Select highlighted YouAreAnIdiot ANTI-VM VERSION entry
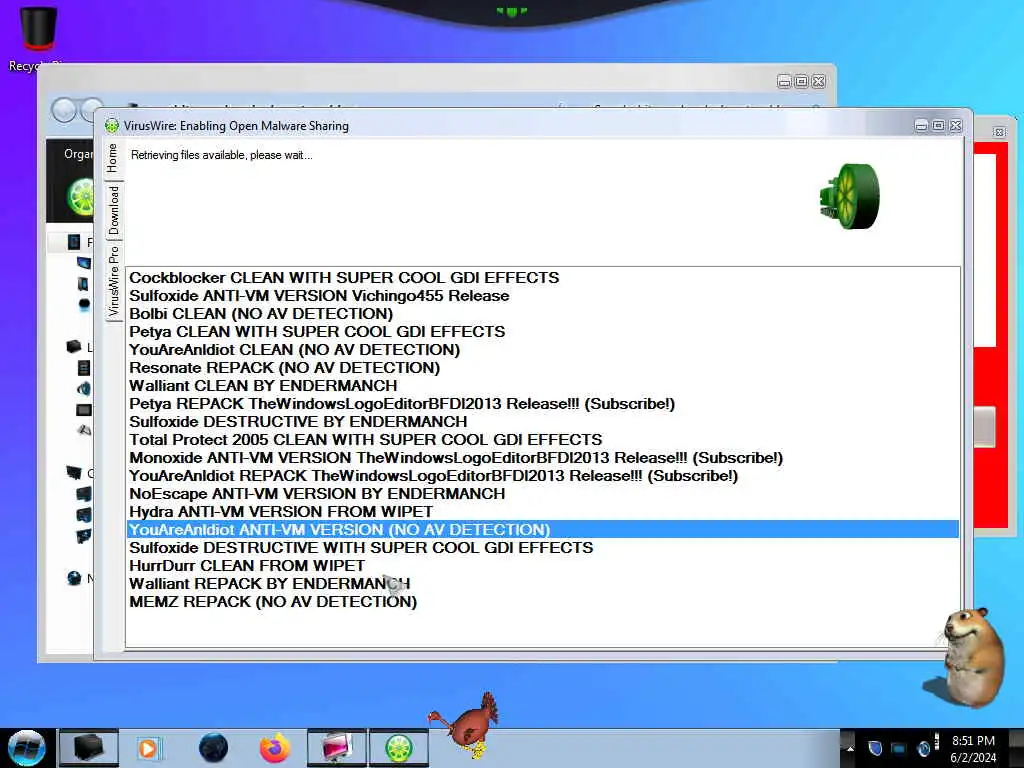The width and height of the screenshot is (1024, 768). click(x=543, y=530)
